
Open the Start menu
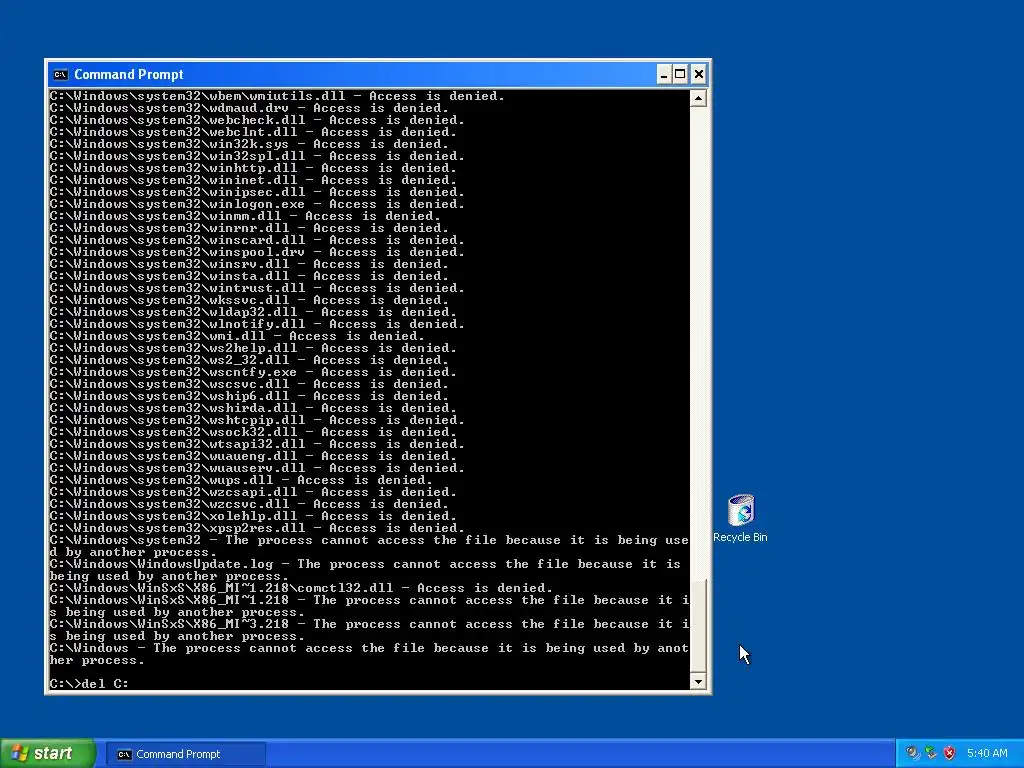click(x=47, y=754)
